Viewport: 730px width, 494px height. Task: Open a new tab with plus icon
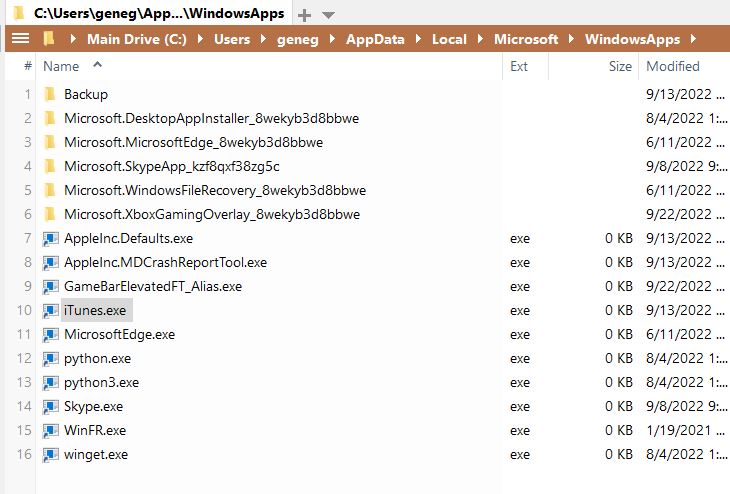coord(304,15)
